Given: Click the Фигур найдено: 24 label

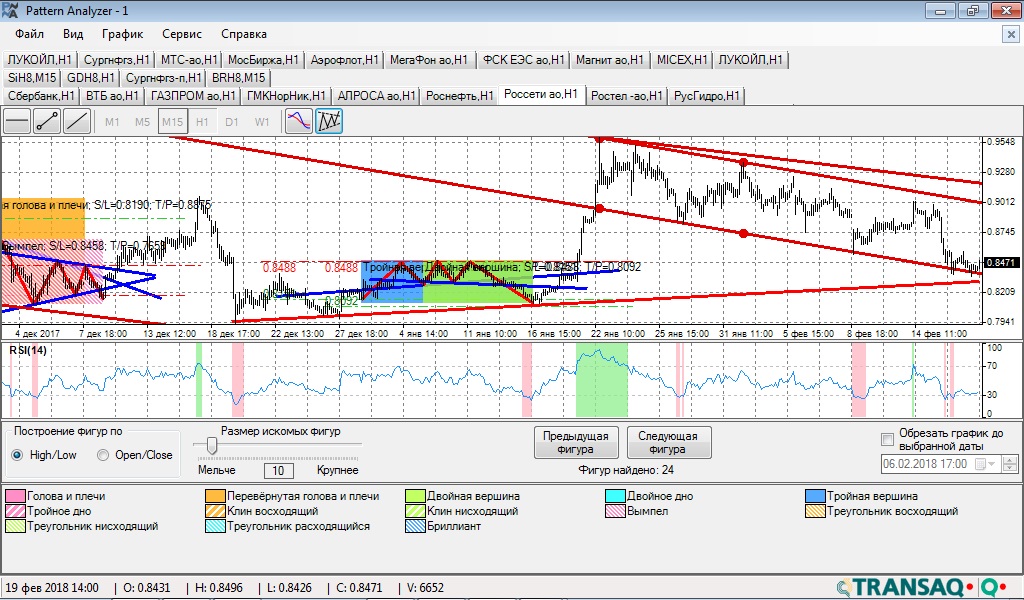Looking at the screenshot, I should (x=626, y=470).
